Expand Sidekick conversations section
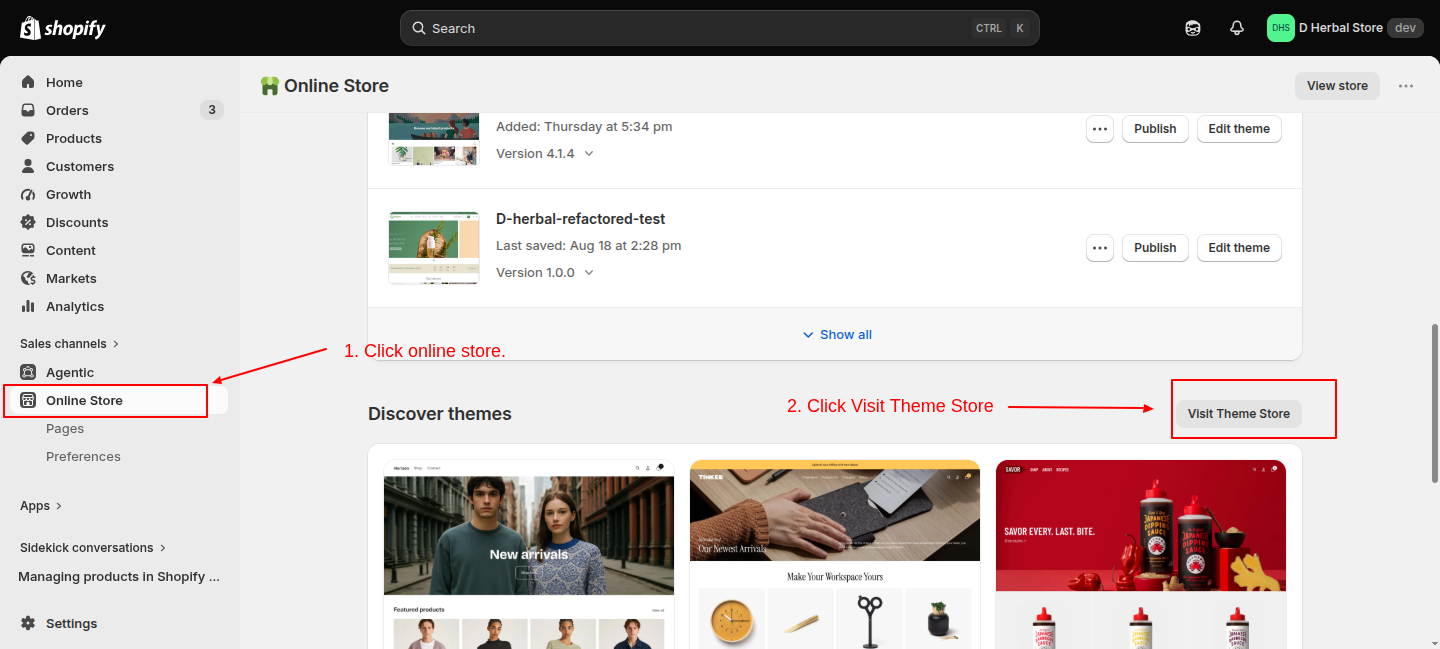The height and width of the screenshot is (649, 1440). [93, 547]
